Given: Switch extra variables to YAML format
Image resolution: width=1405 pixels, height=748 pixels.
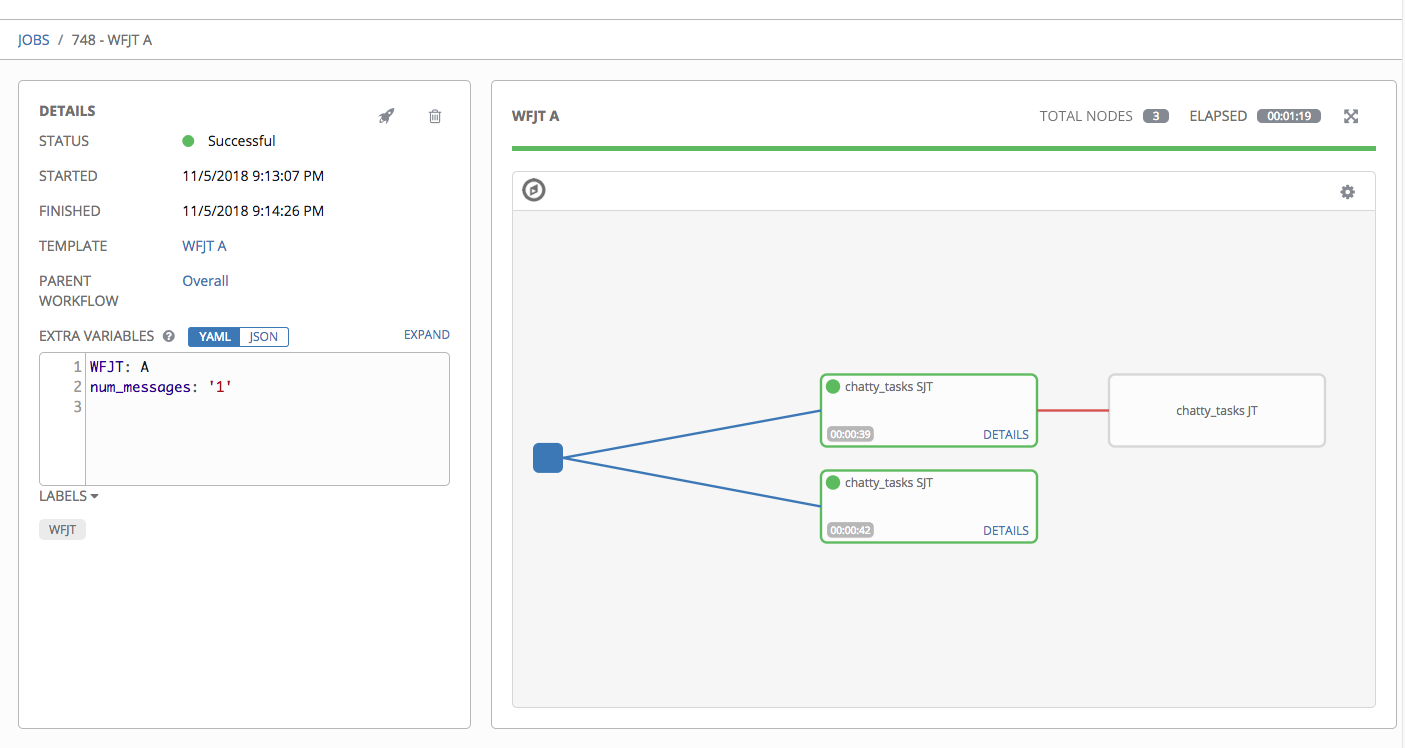Looking at the screenshot, I should click(214, 337).
